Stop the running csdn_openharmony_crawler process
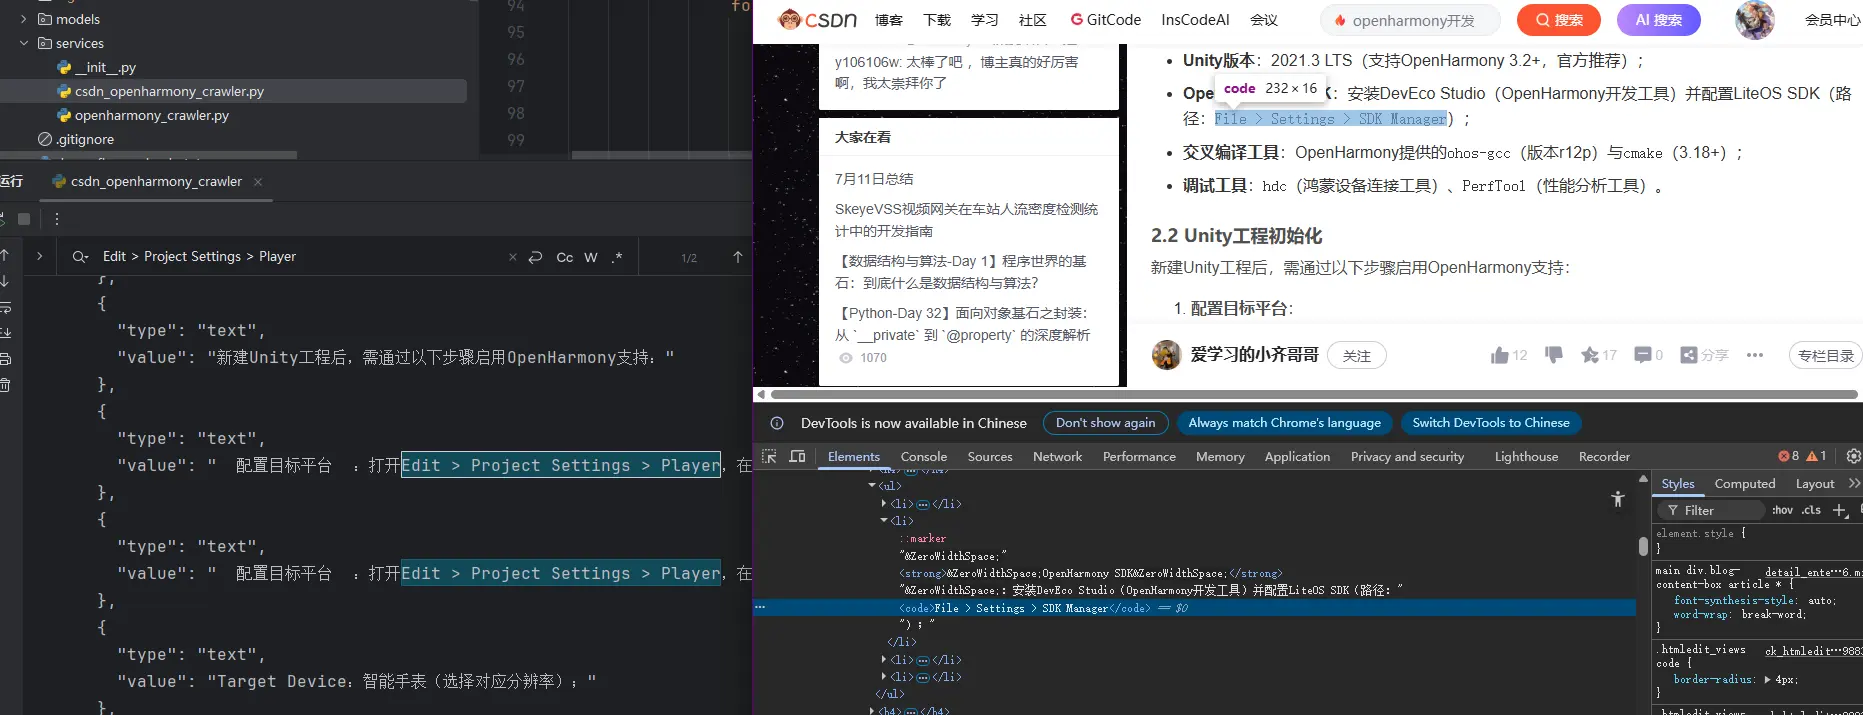 (24, 219)
